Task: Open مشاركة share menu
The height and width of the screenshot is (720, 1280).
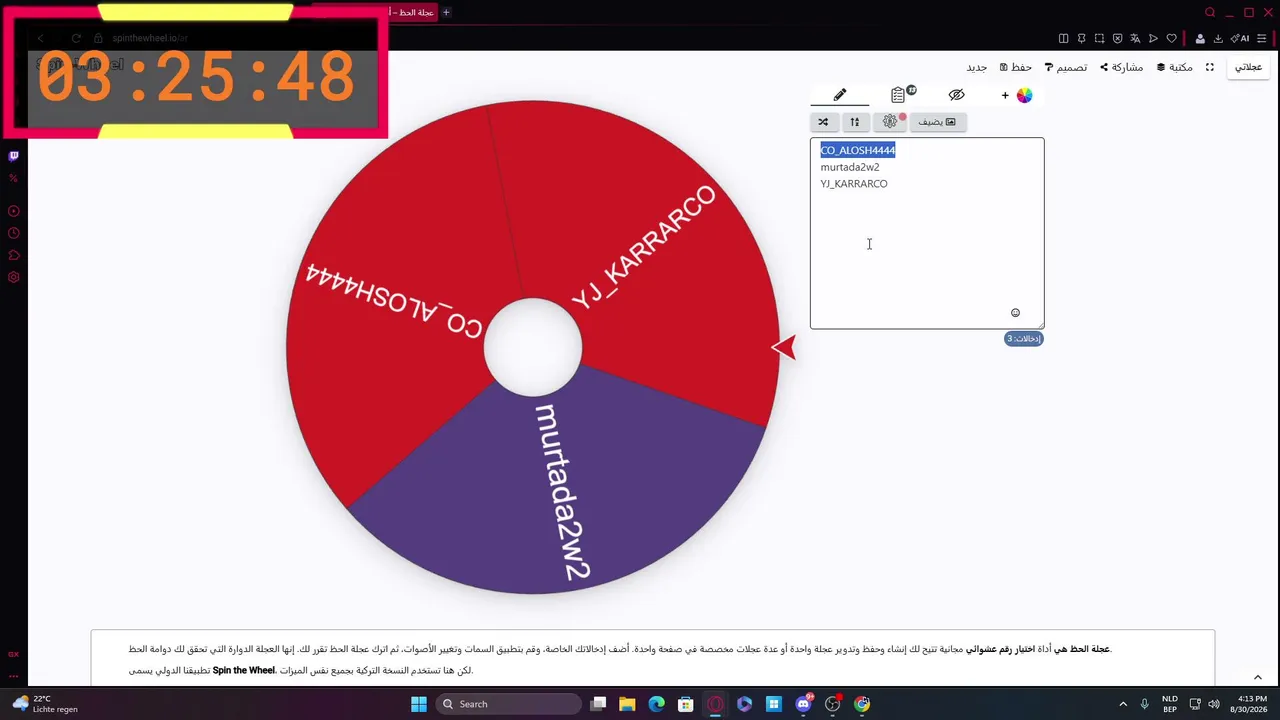Action: pos(1121,67)
